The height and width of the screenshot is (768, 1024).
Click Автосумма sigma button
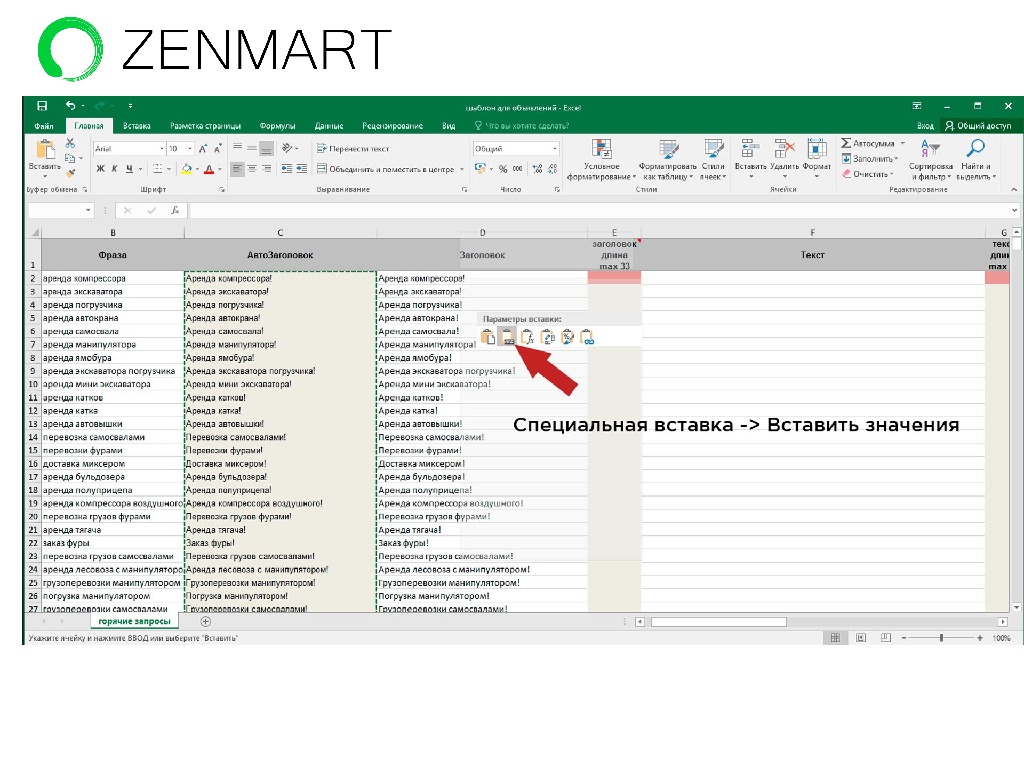(868, 143)
